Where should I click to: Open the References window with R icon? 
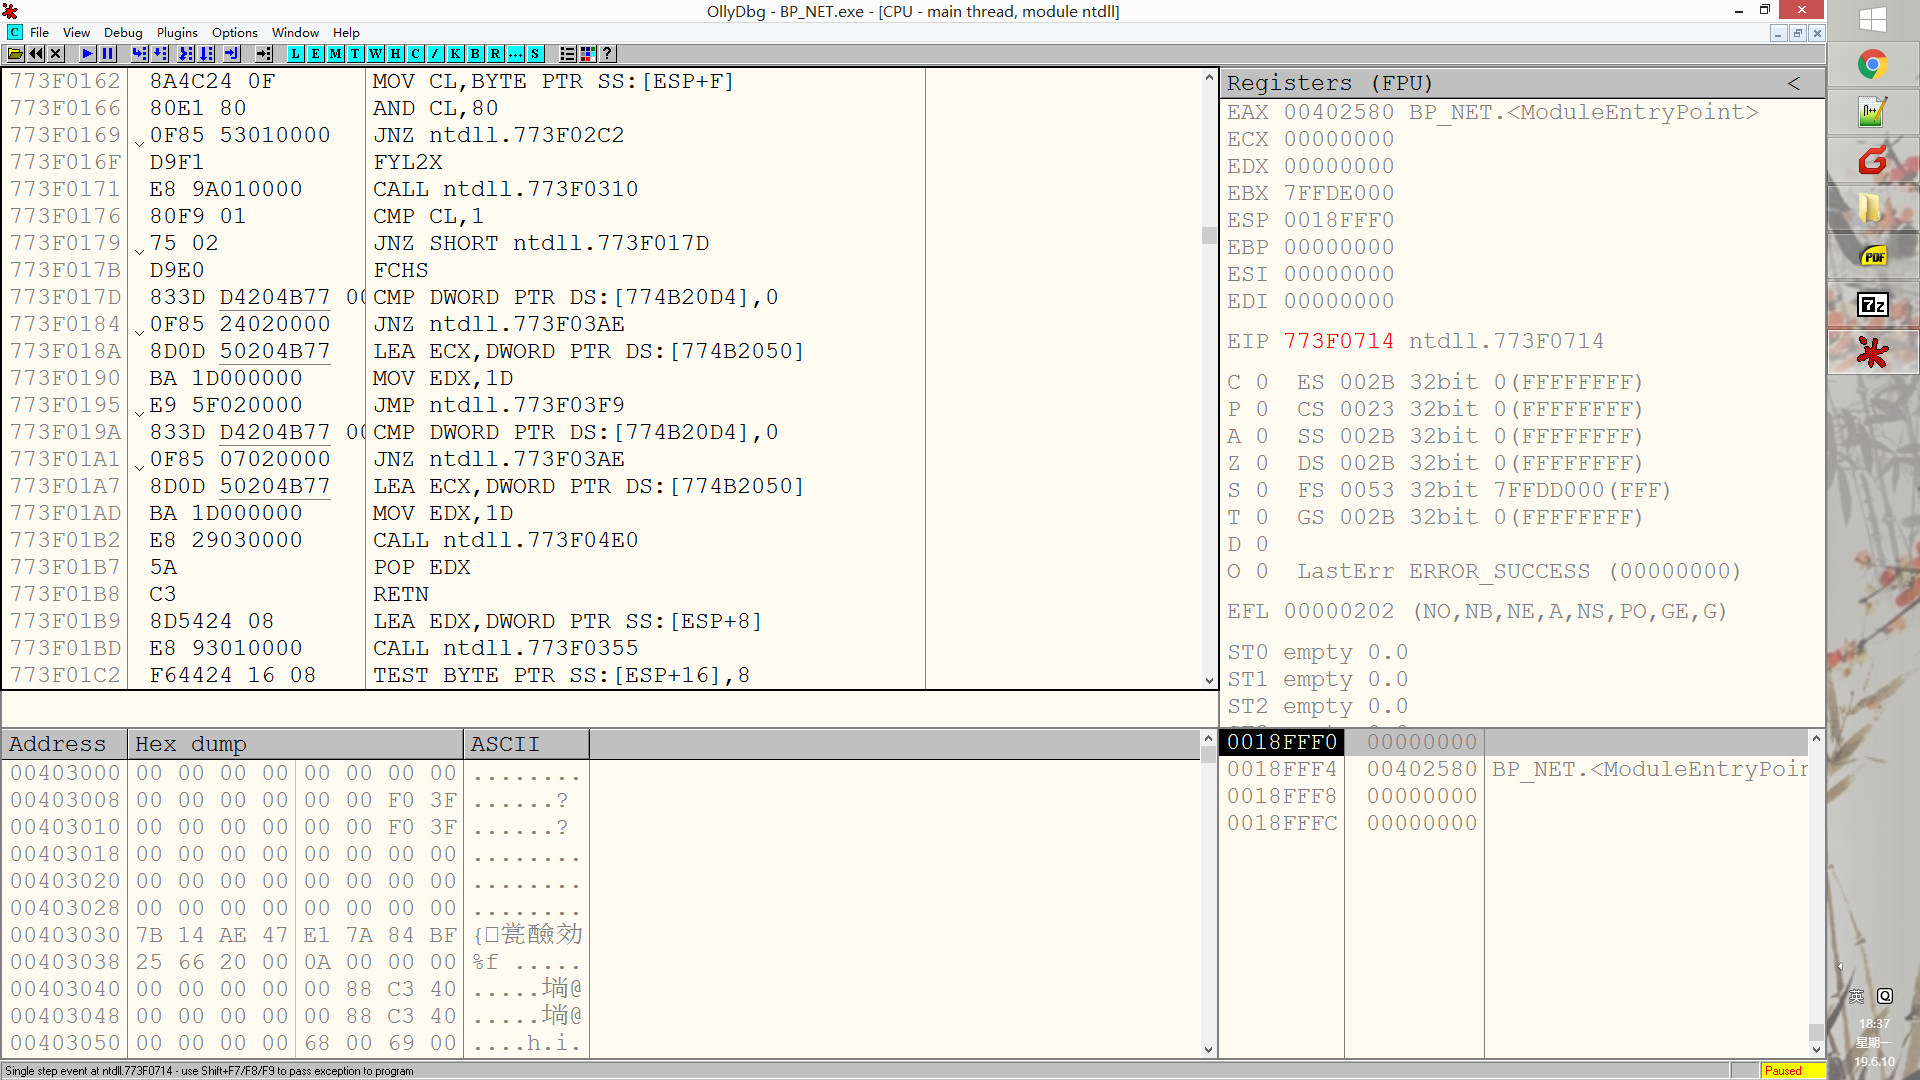(495, 54)
